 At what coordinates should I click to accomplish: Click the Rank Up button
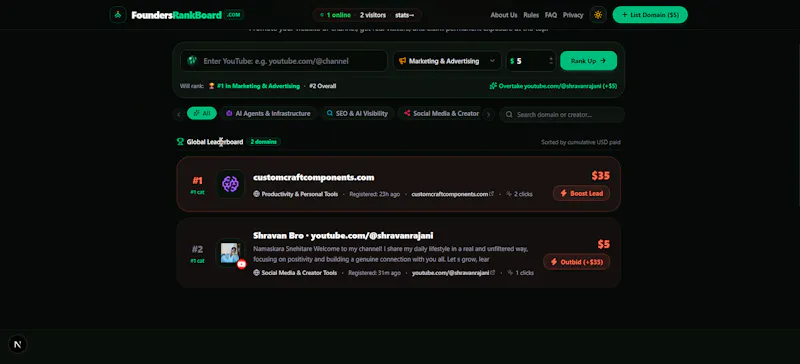point(588,61)
